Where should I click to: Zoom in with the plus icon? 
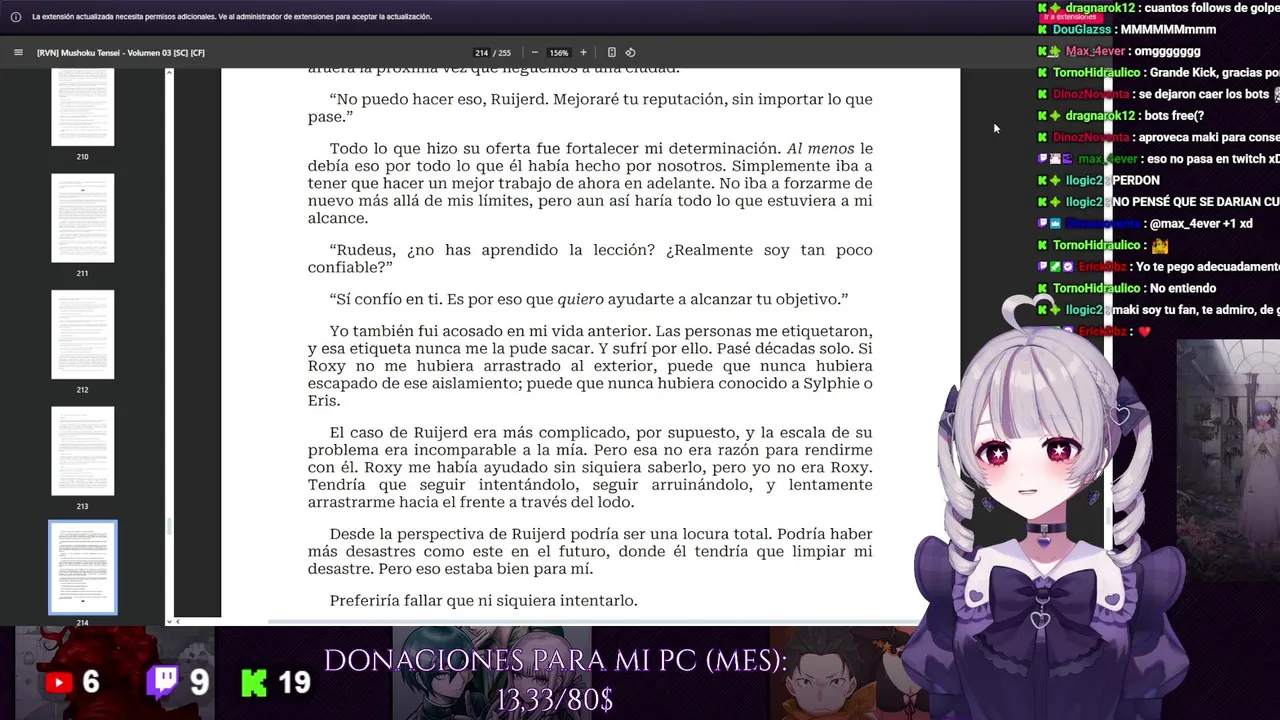pyautogui.click(x=584, y=53)
